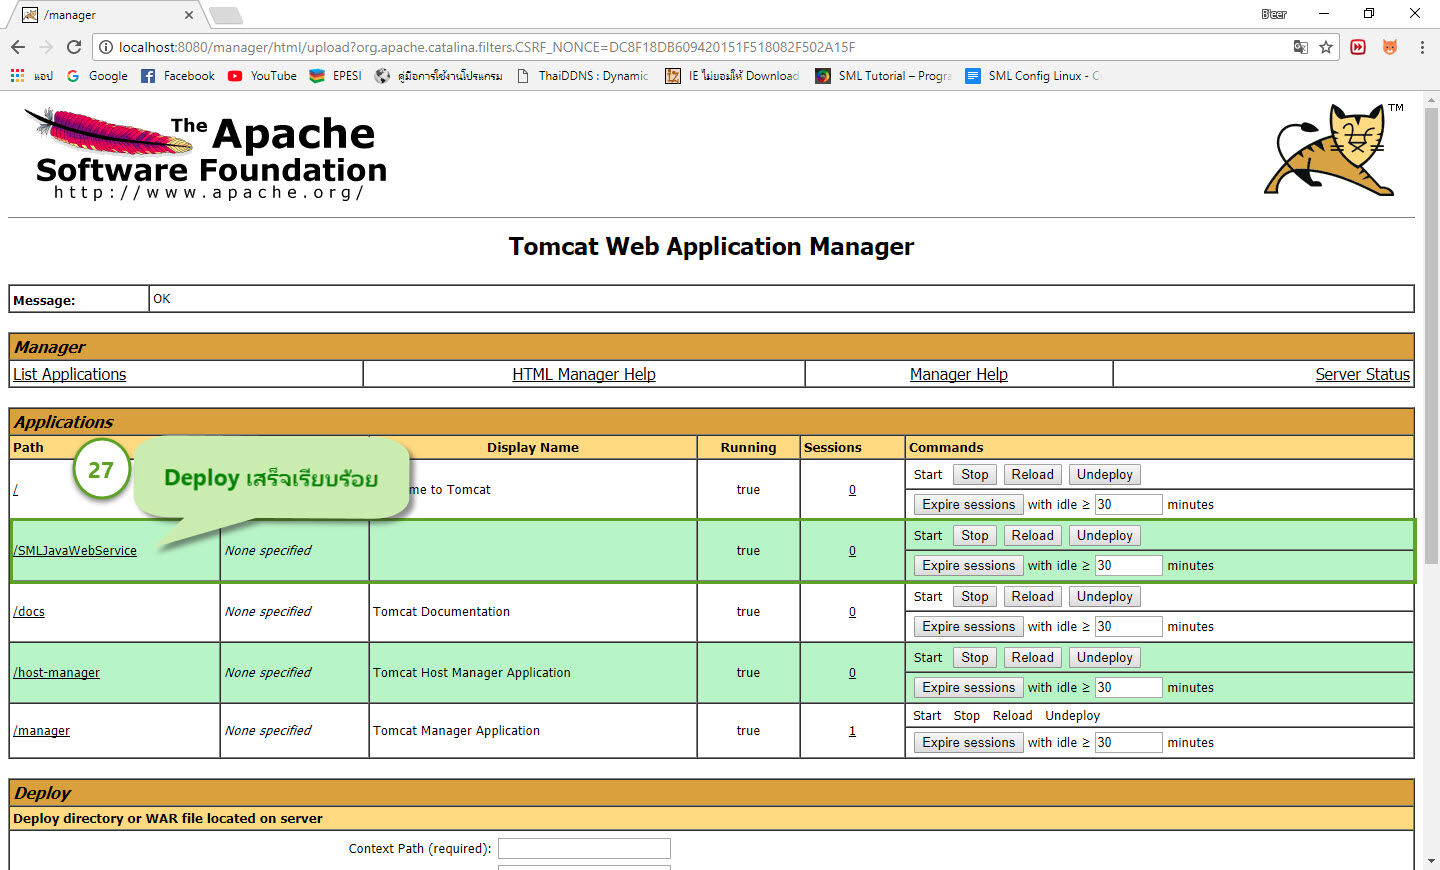Click idle minutes field for root / app
Viewport: 1440px width, 870px height.
coord(1128,505)
